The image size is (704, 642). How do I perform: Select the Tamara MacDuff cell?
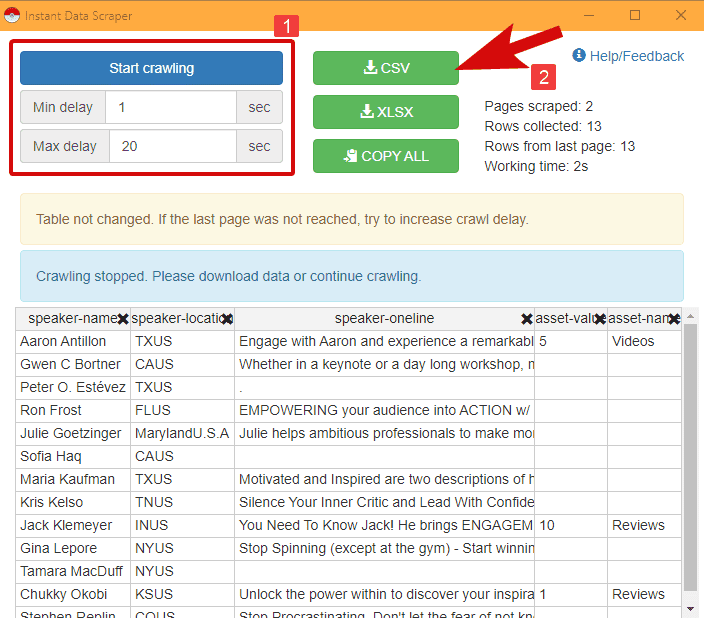coord(73,572)
